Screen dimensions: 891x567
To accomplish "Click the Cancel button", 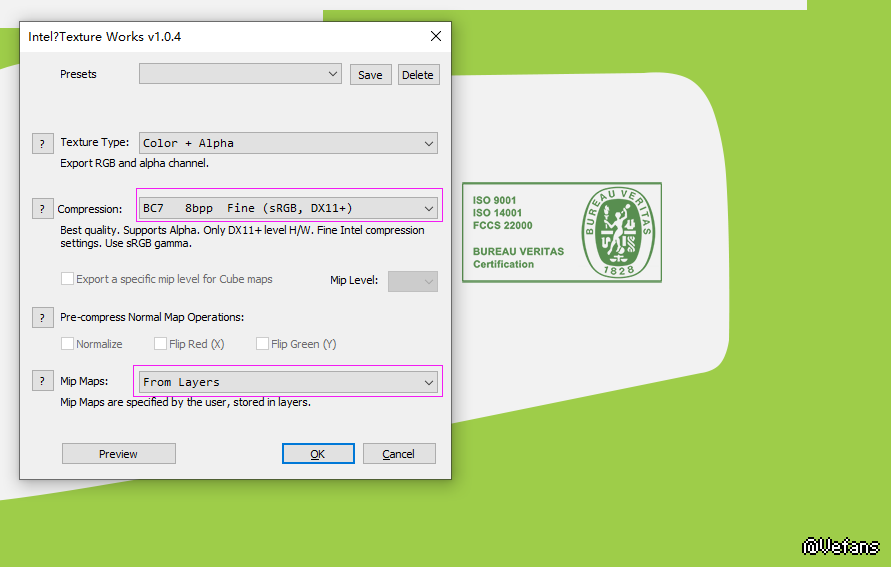I will (399, 453).
